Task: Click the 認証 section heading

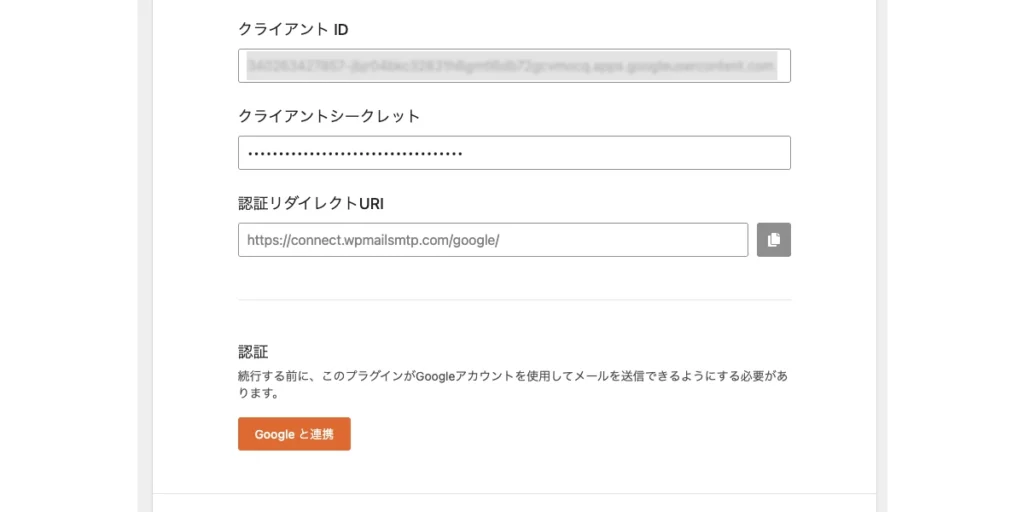Action: (253, 352)
